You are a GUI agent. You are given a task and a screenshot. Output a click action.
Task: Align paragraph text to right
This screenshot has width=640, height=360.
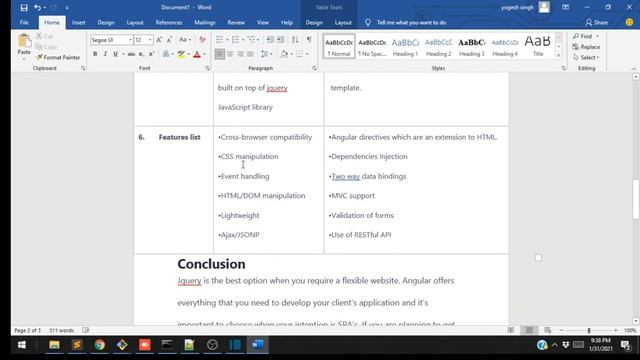(240, 54)
